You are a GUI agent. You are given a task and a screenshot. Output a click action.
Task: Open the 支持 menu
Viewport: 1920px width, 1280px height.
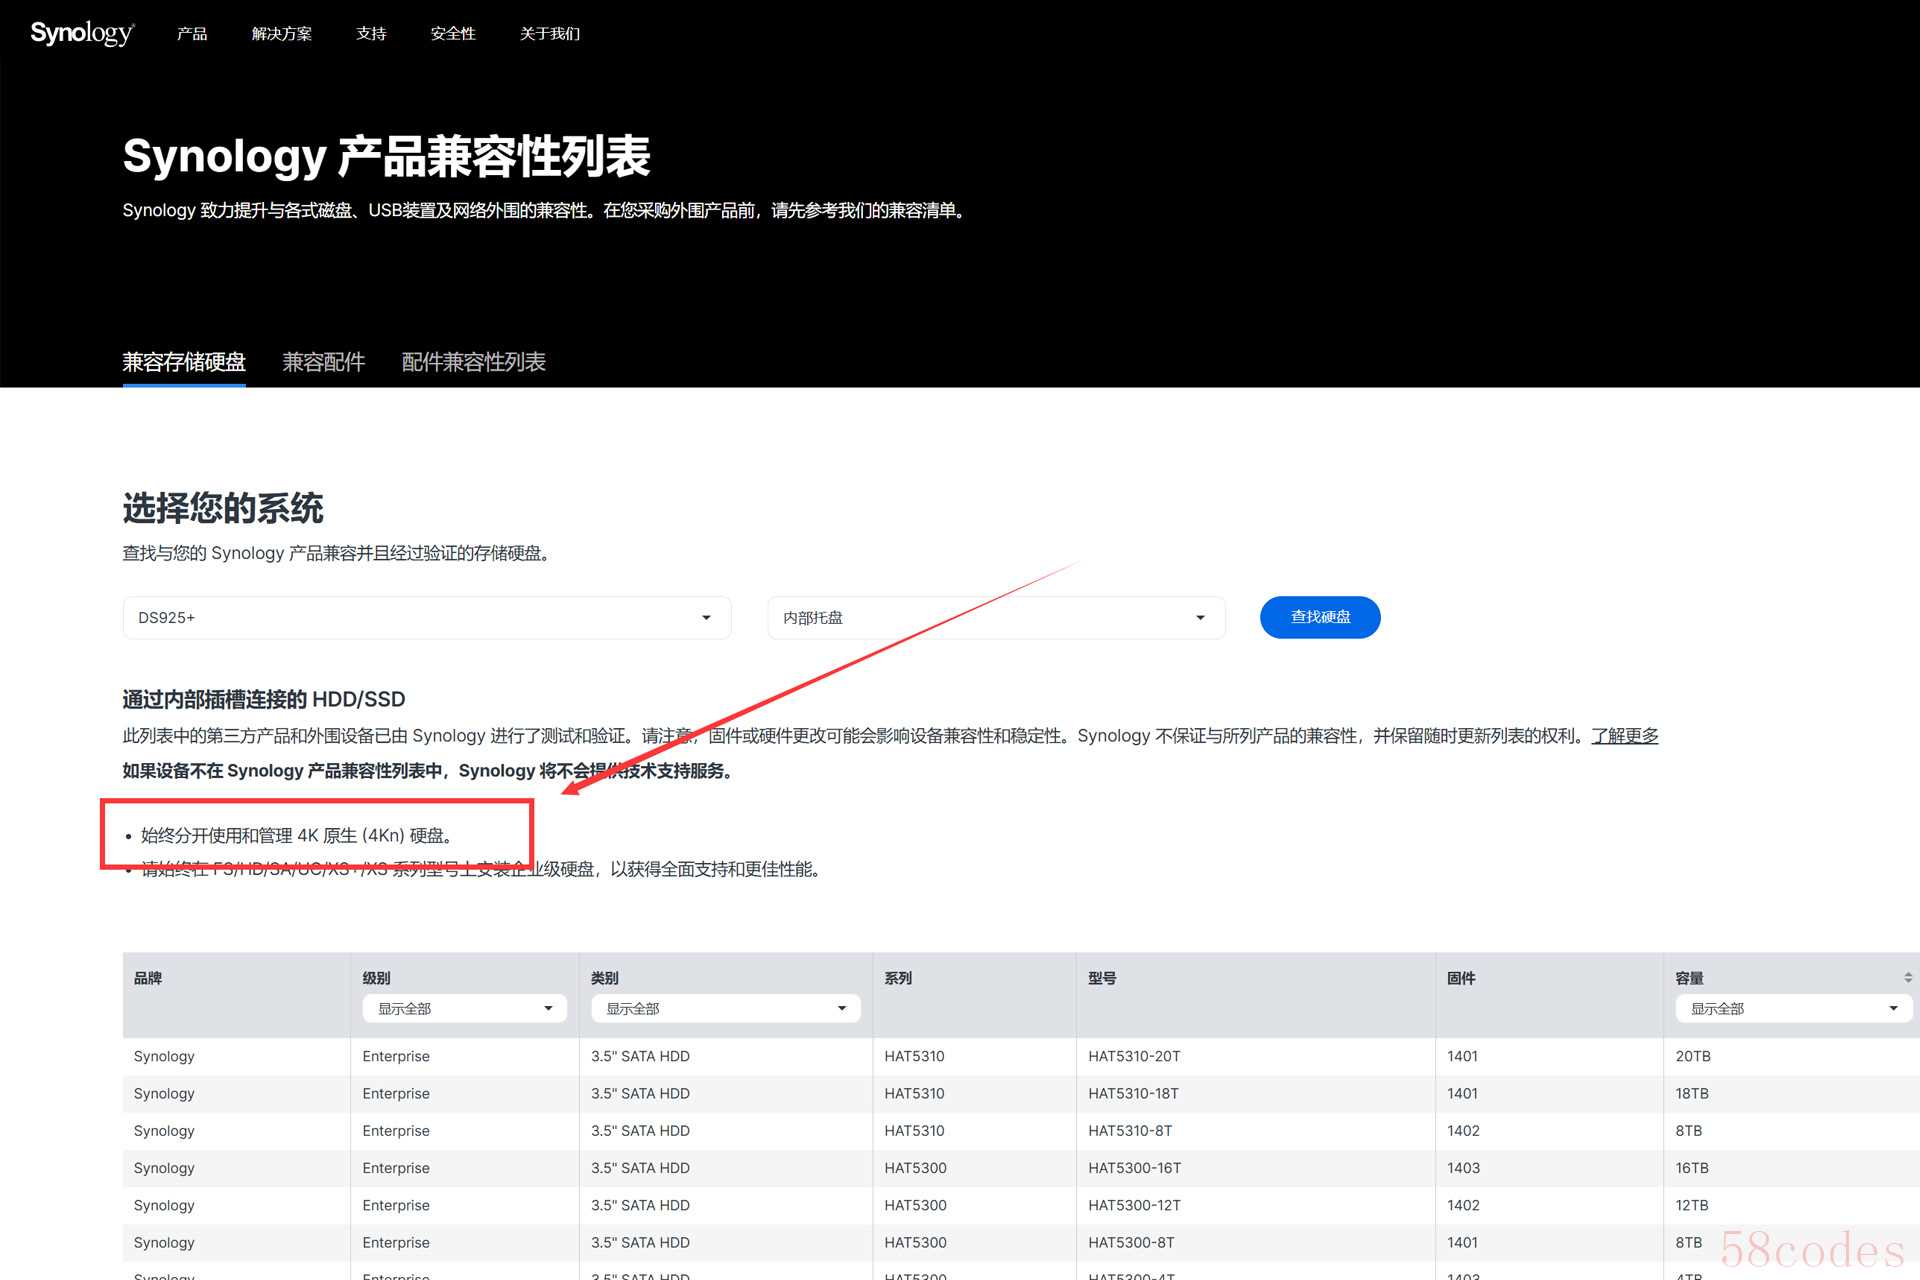tap(371, 33)
